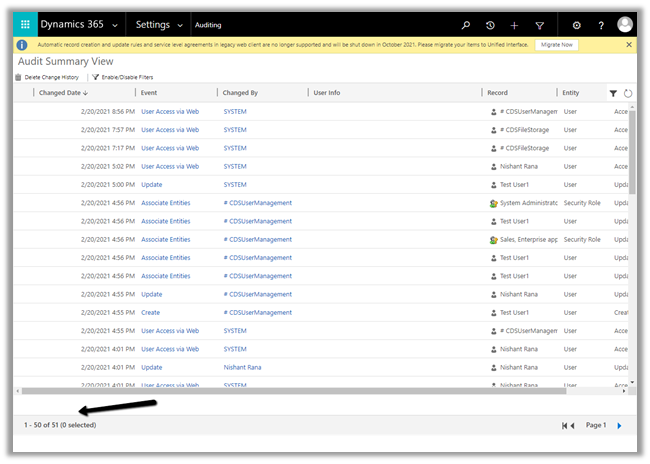Open the user profile avatar
650x464 pixels.
(626, 24)
